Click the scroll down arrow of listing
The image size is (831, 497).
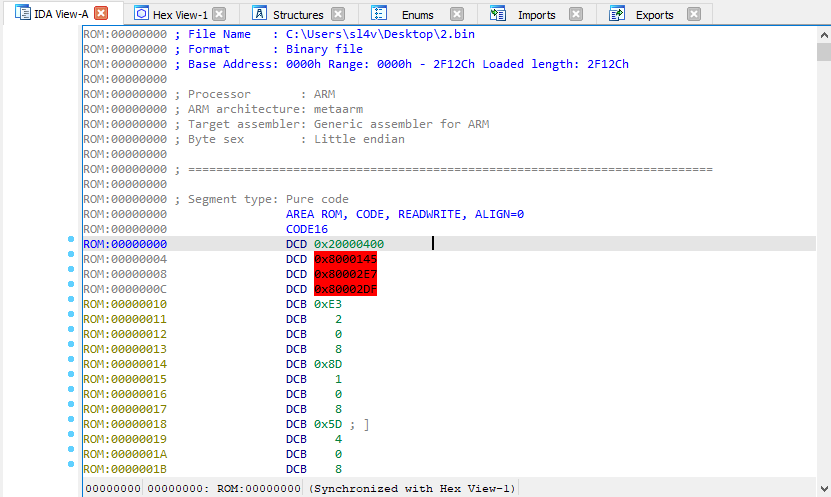(x=824, y=489)
